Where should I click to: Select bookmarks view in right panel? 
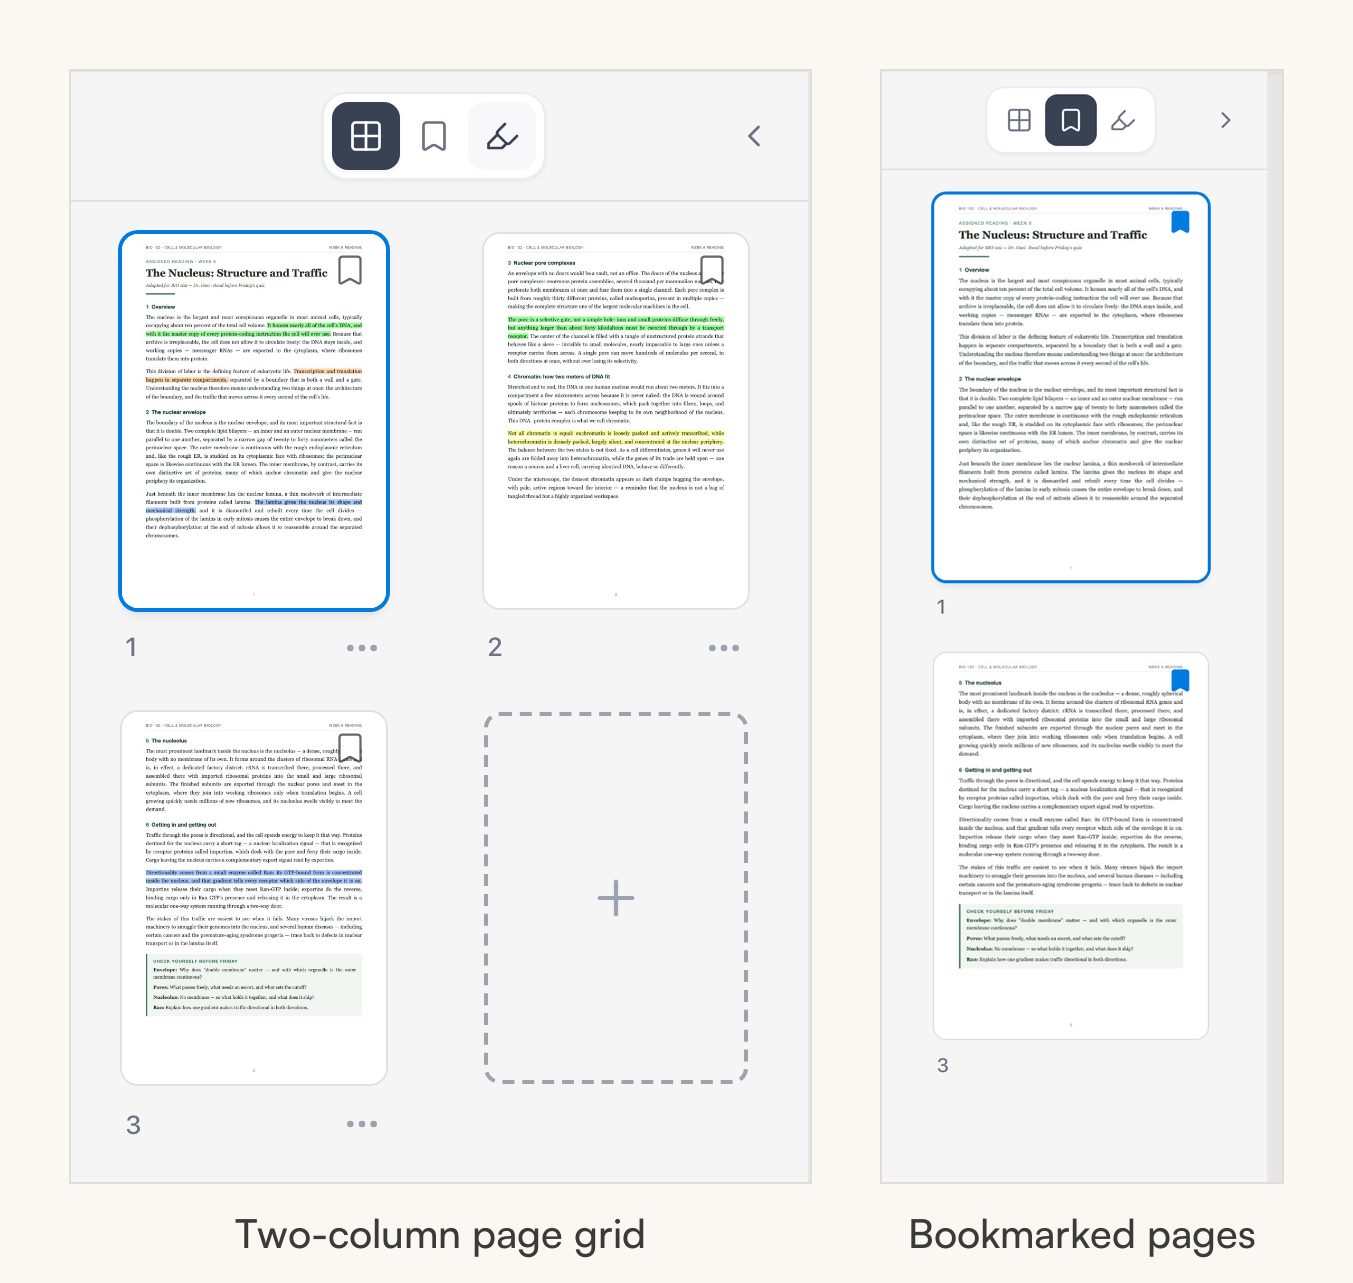(x=1071, y=120)
